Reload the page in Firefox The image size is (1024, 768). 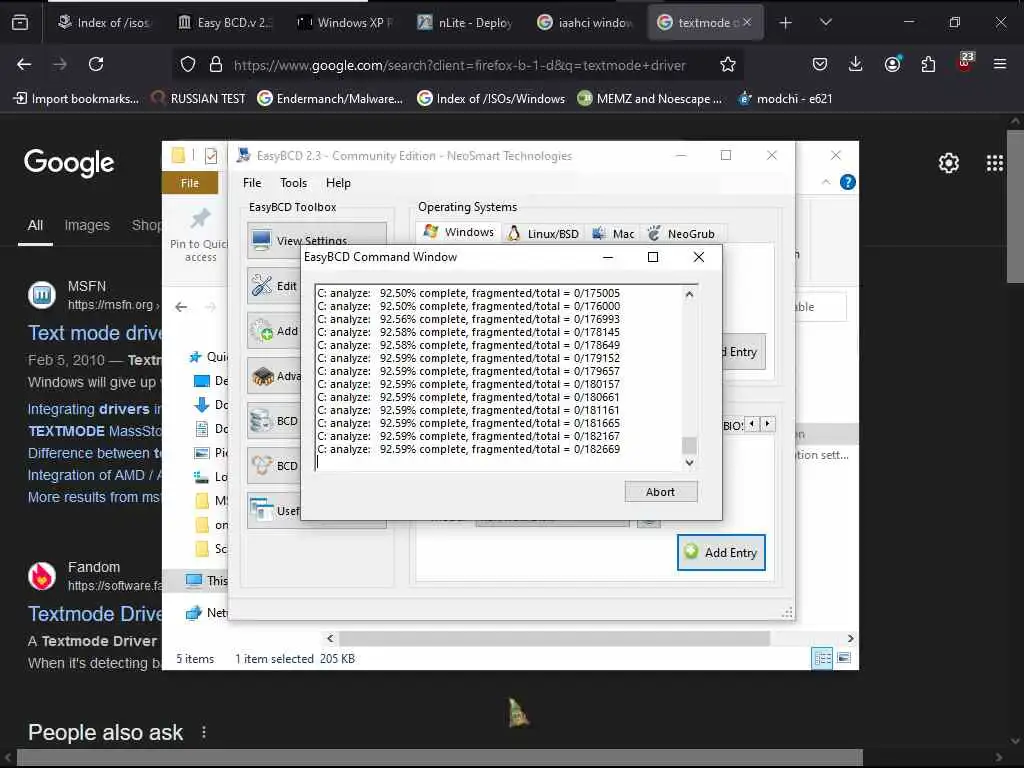pos(96,64)
